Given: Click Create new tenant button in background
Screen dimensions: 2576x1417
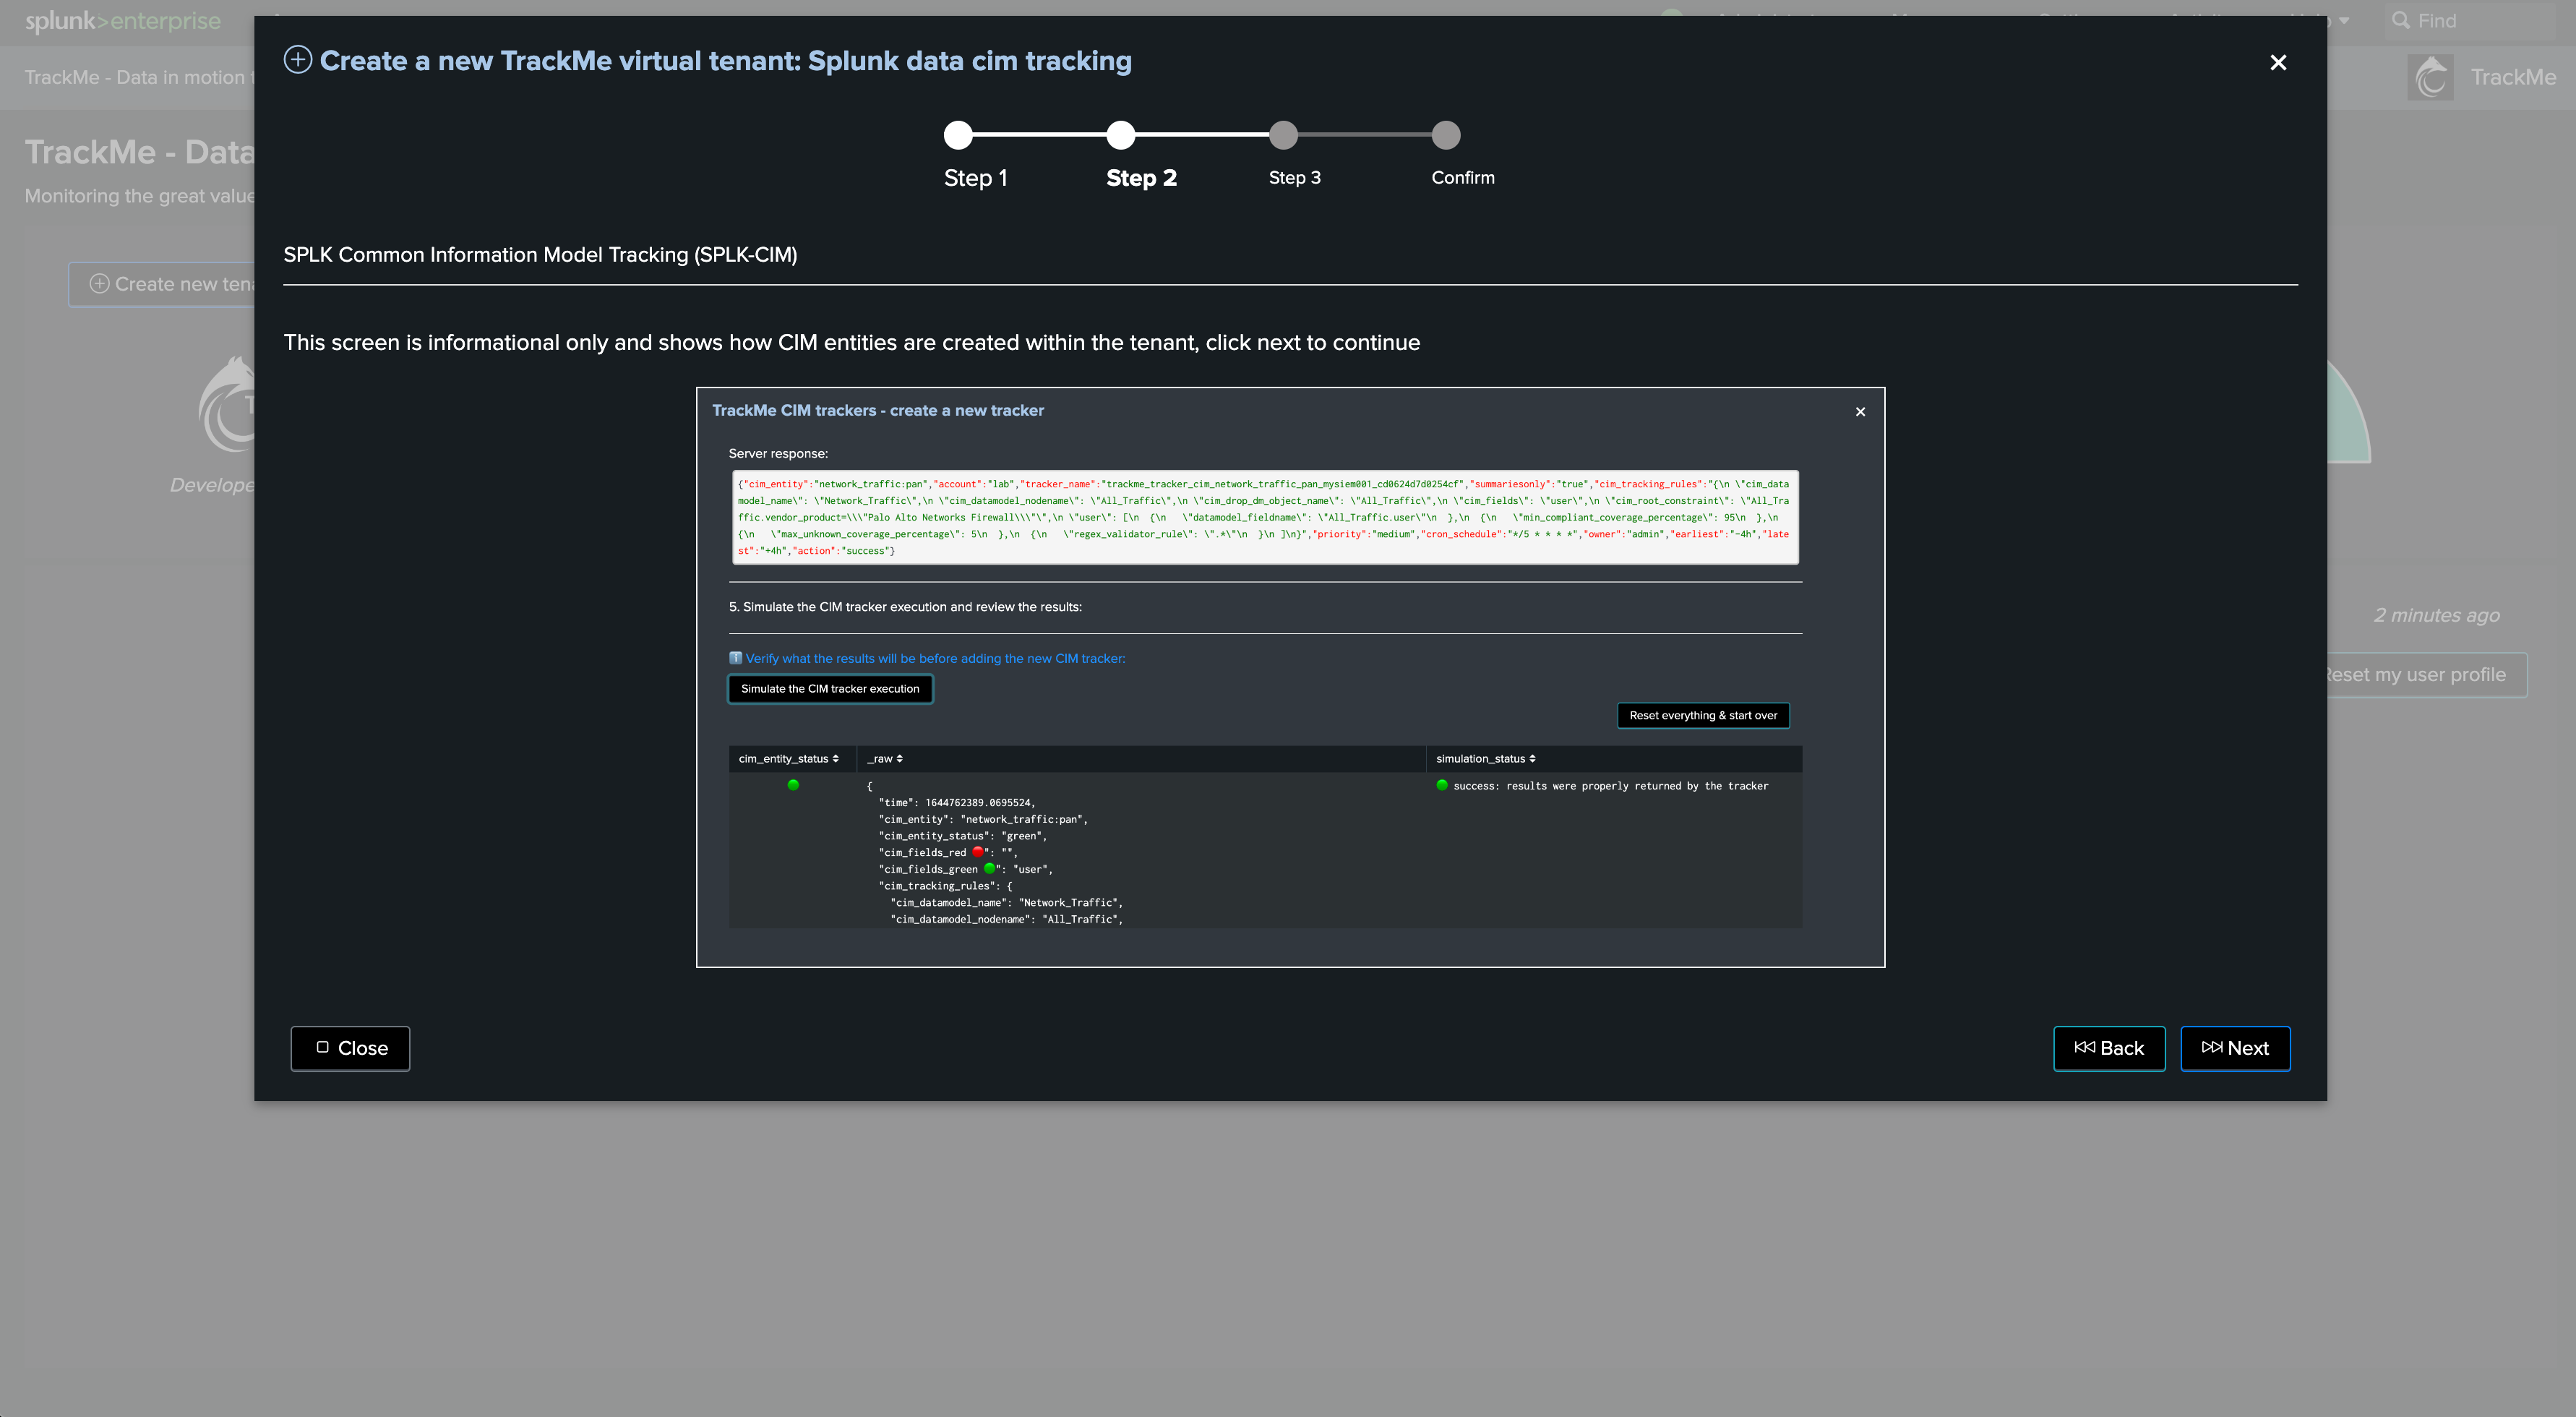Looking at the screenshot, I should coord(162,284).
